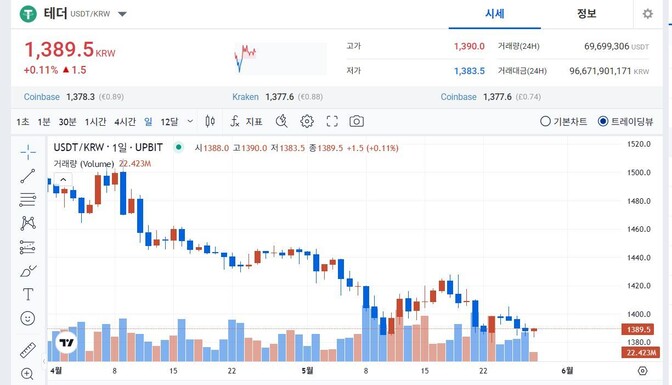Select the crosshair cursor tool
The width and height of the screenshot is (672, 385).
(28, 152)
